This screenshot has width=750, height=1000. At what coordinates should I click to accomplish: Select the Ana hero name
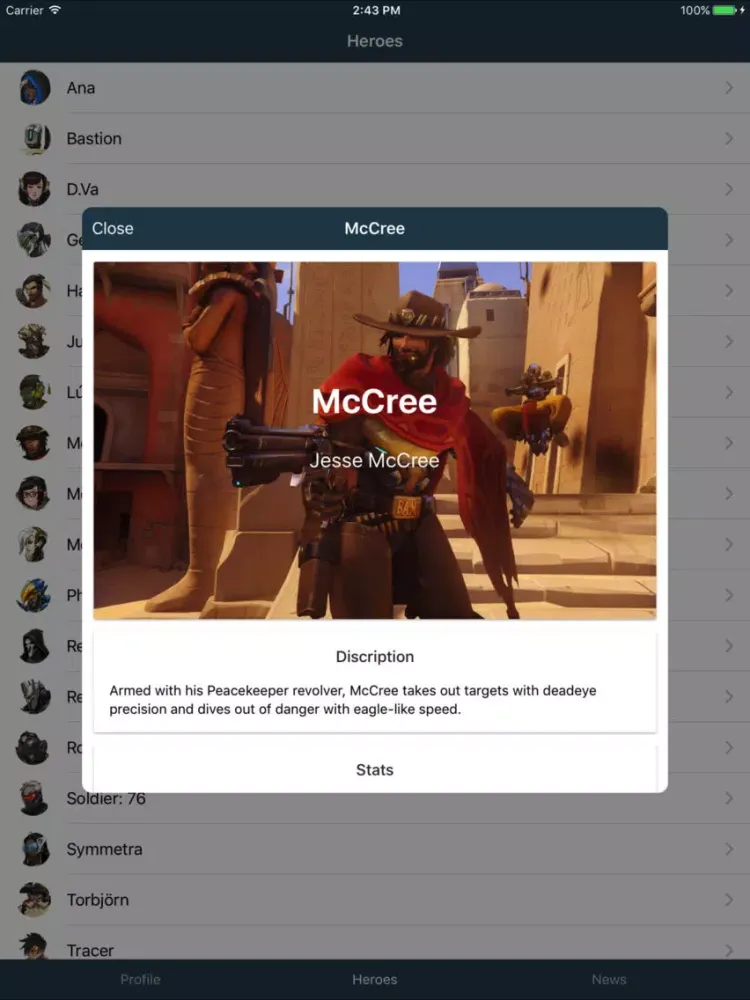[81, 88]
